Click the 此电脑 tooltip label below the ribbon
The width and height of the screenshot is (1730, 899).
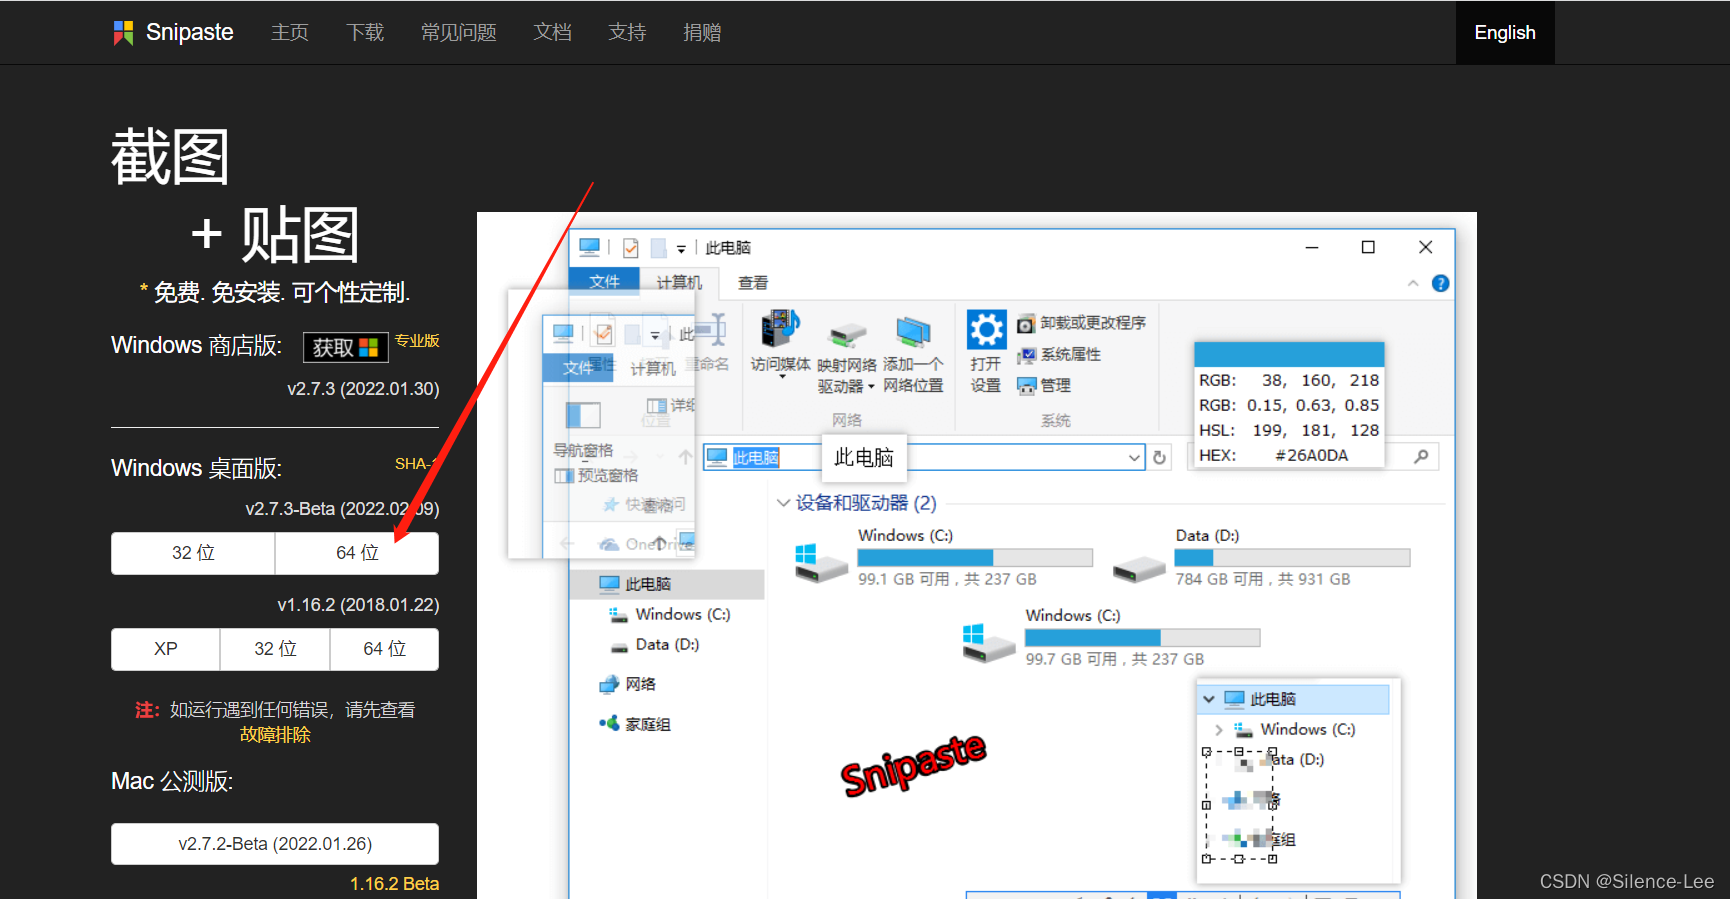(x=864, y=458)
